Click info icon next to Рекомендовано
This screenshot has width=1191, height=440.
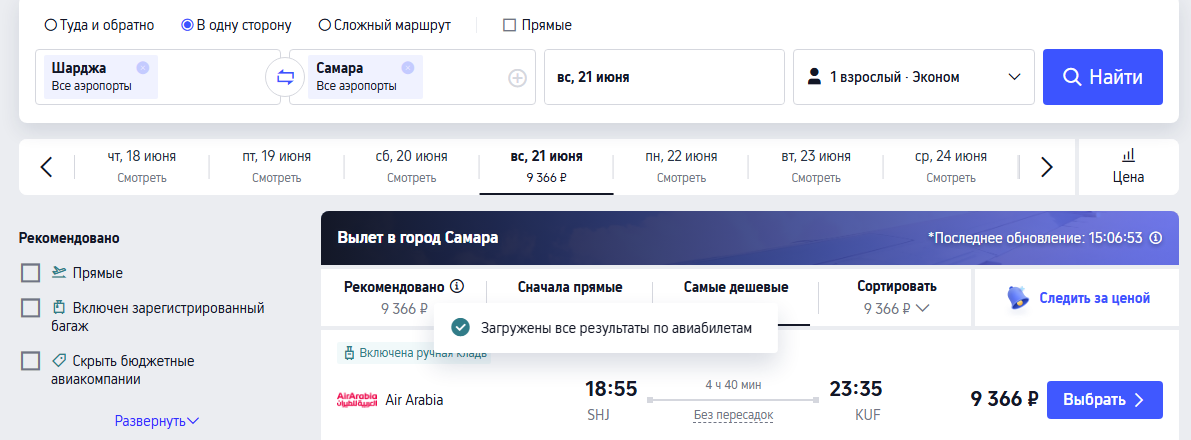click(457, 286)
